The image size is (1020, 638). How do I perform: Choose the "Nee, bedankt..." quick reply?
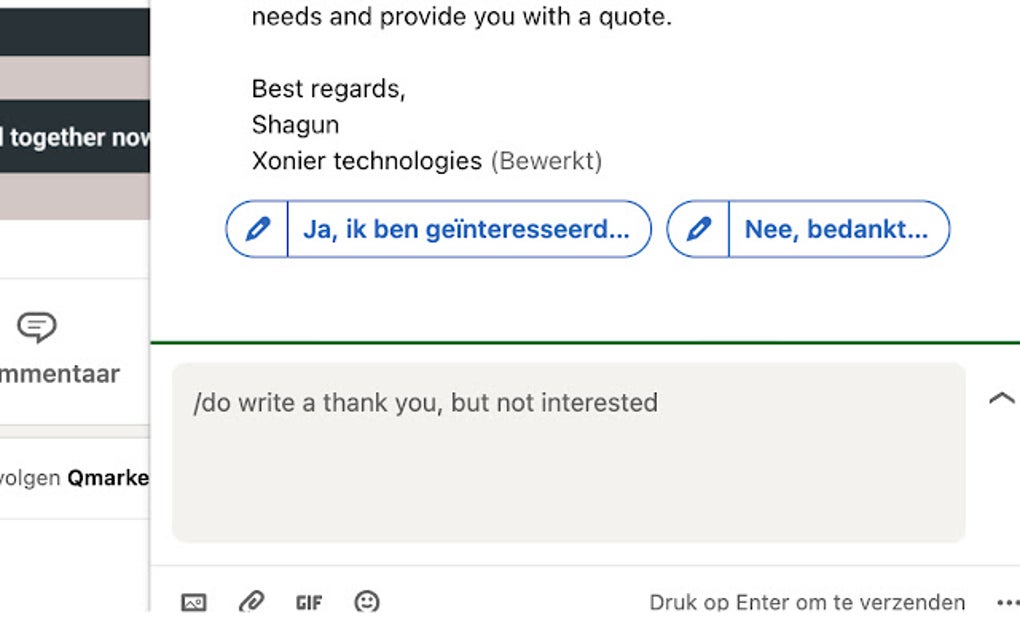click(x=836, y=229)
